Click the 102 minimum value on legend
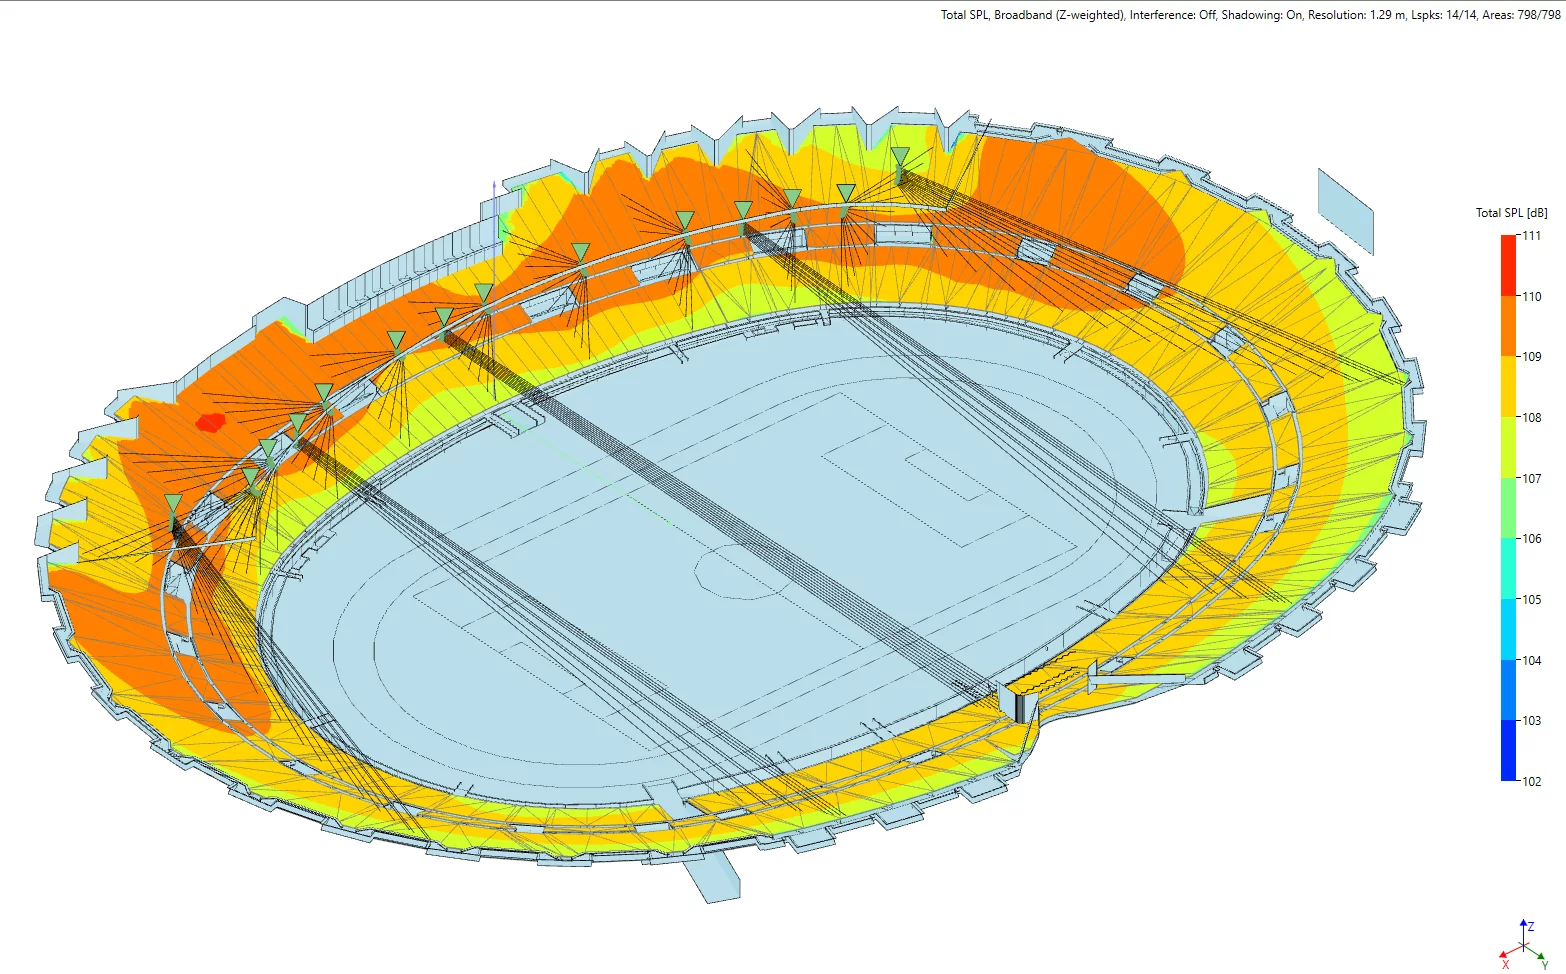This screenshot has height=974, width=1566. click(x=1531, y=781)
